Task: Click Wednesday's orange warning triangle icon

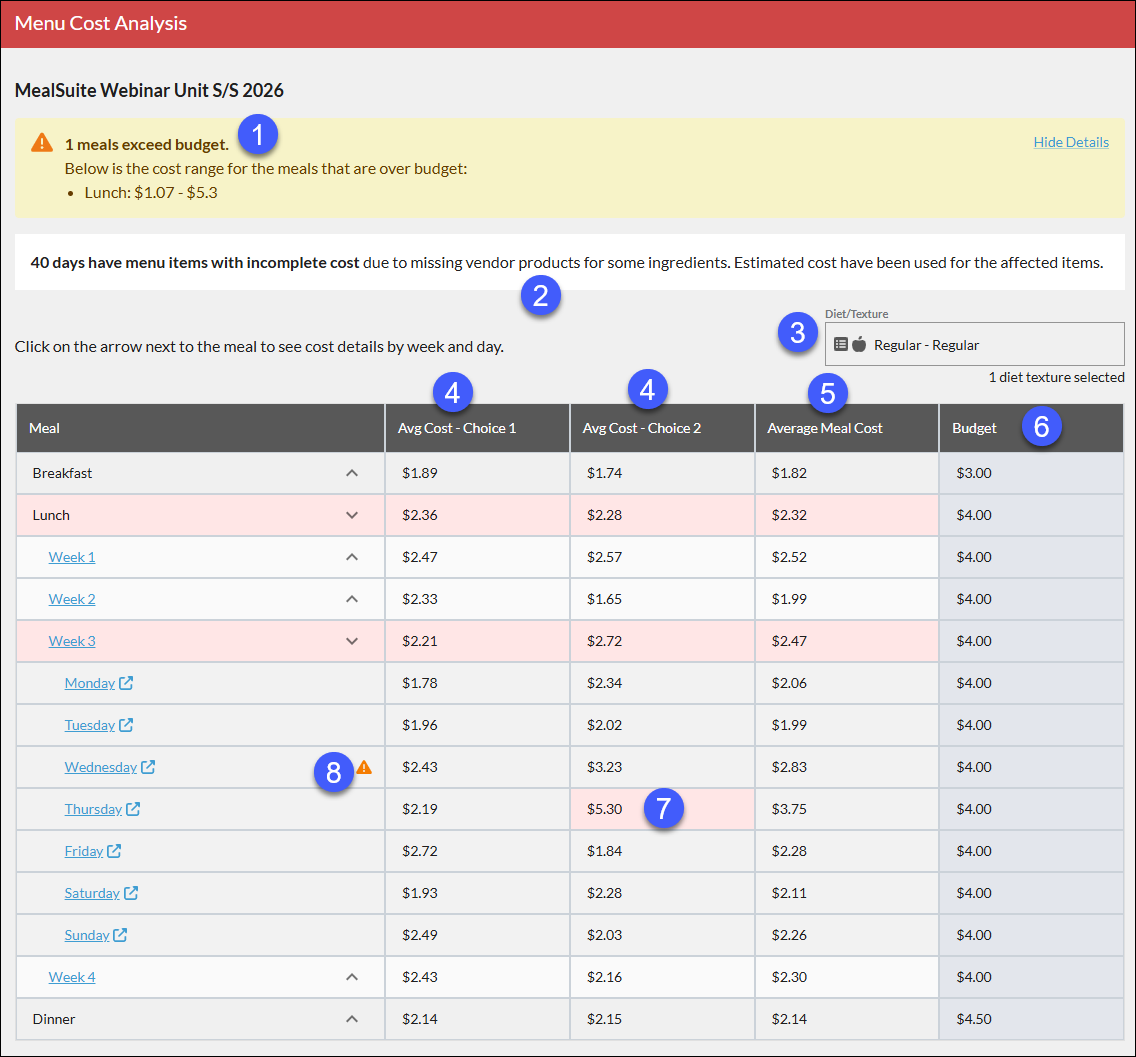Action: 364,766
